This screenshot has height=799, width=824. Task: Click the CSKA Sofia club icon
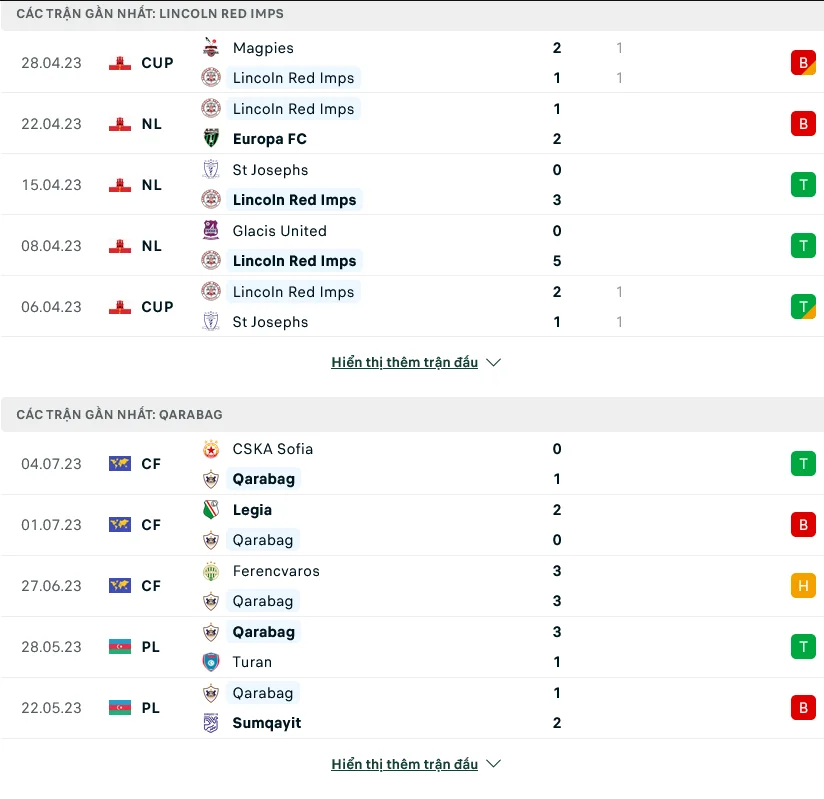click(211, 449)
